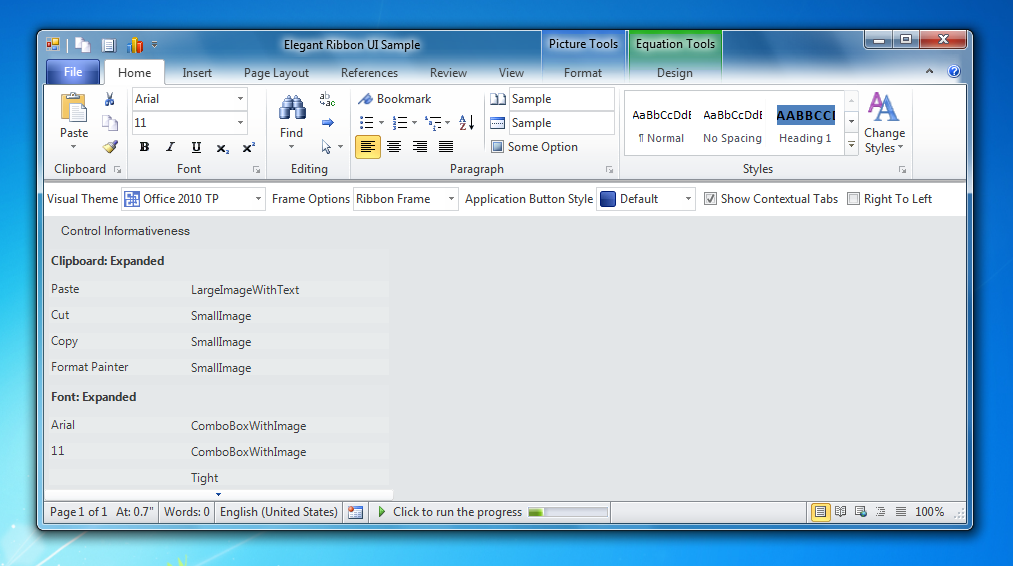The image size is (1013, 566).
Task: Enable Right To Left checkbox
Action: 853,199
